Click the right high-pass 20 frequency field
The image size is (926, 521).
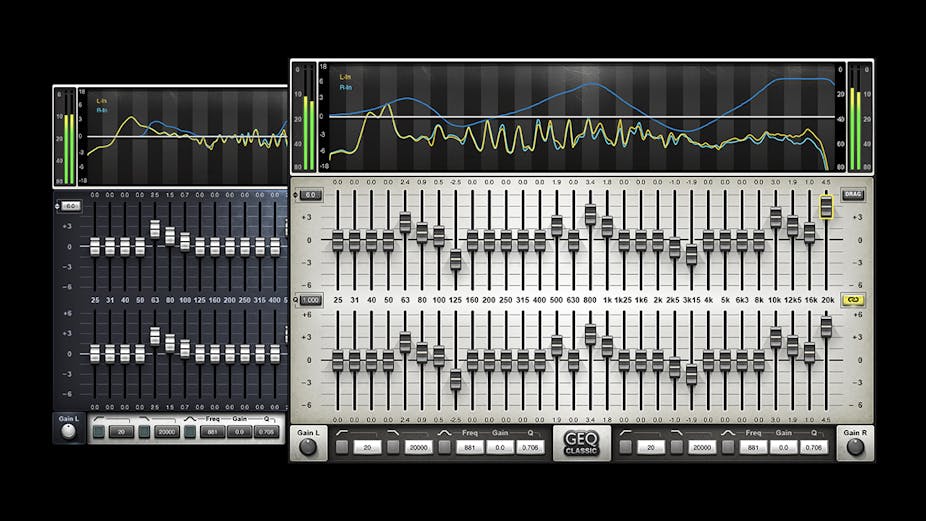pos(650,448)
